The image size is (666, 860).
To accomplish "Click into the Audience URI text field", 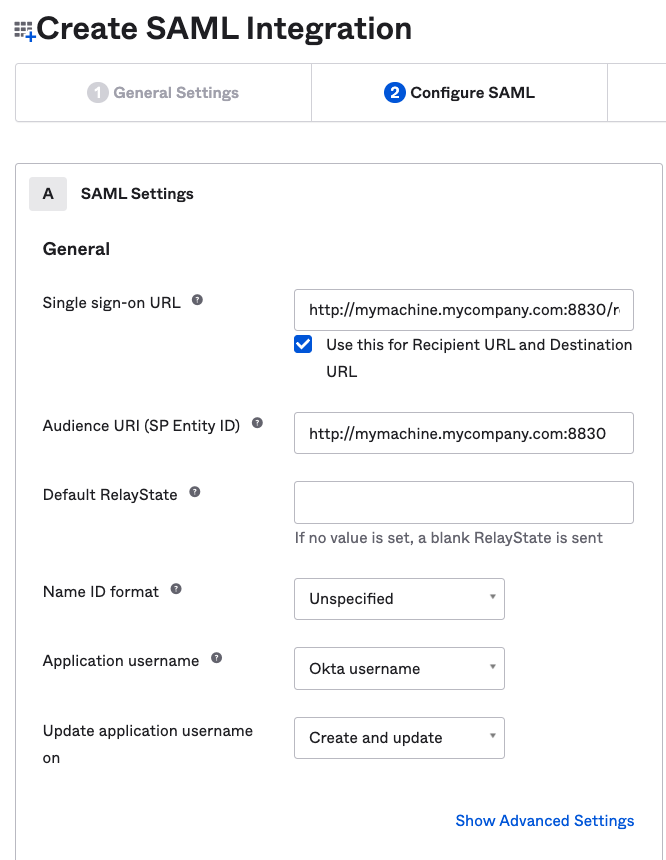I will (463, 433).
